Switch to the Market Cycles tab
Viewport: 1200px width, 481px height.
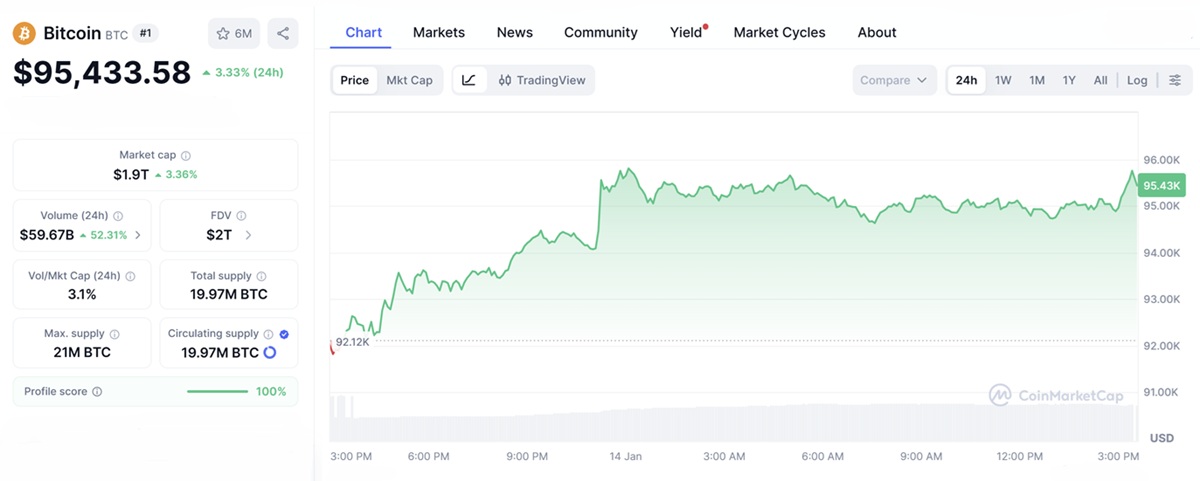(780, 32)
